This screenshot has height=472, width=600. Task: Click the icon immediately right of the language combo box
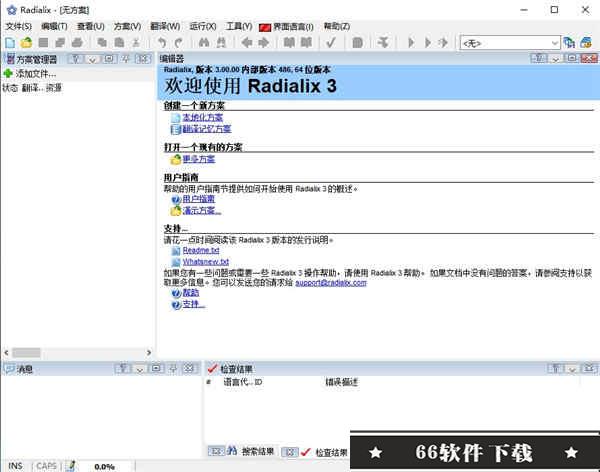pyautogui.click(x=569, y=42)
